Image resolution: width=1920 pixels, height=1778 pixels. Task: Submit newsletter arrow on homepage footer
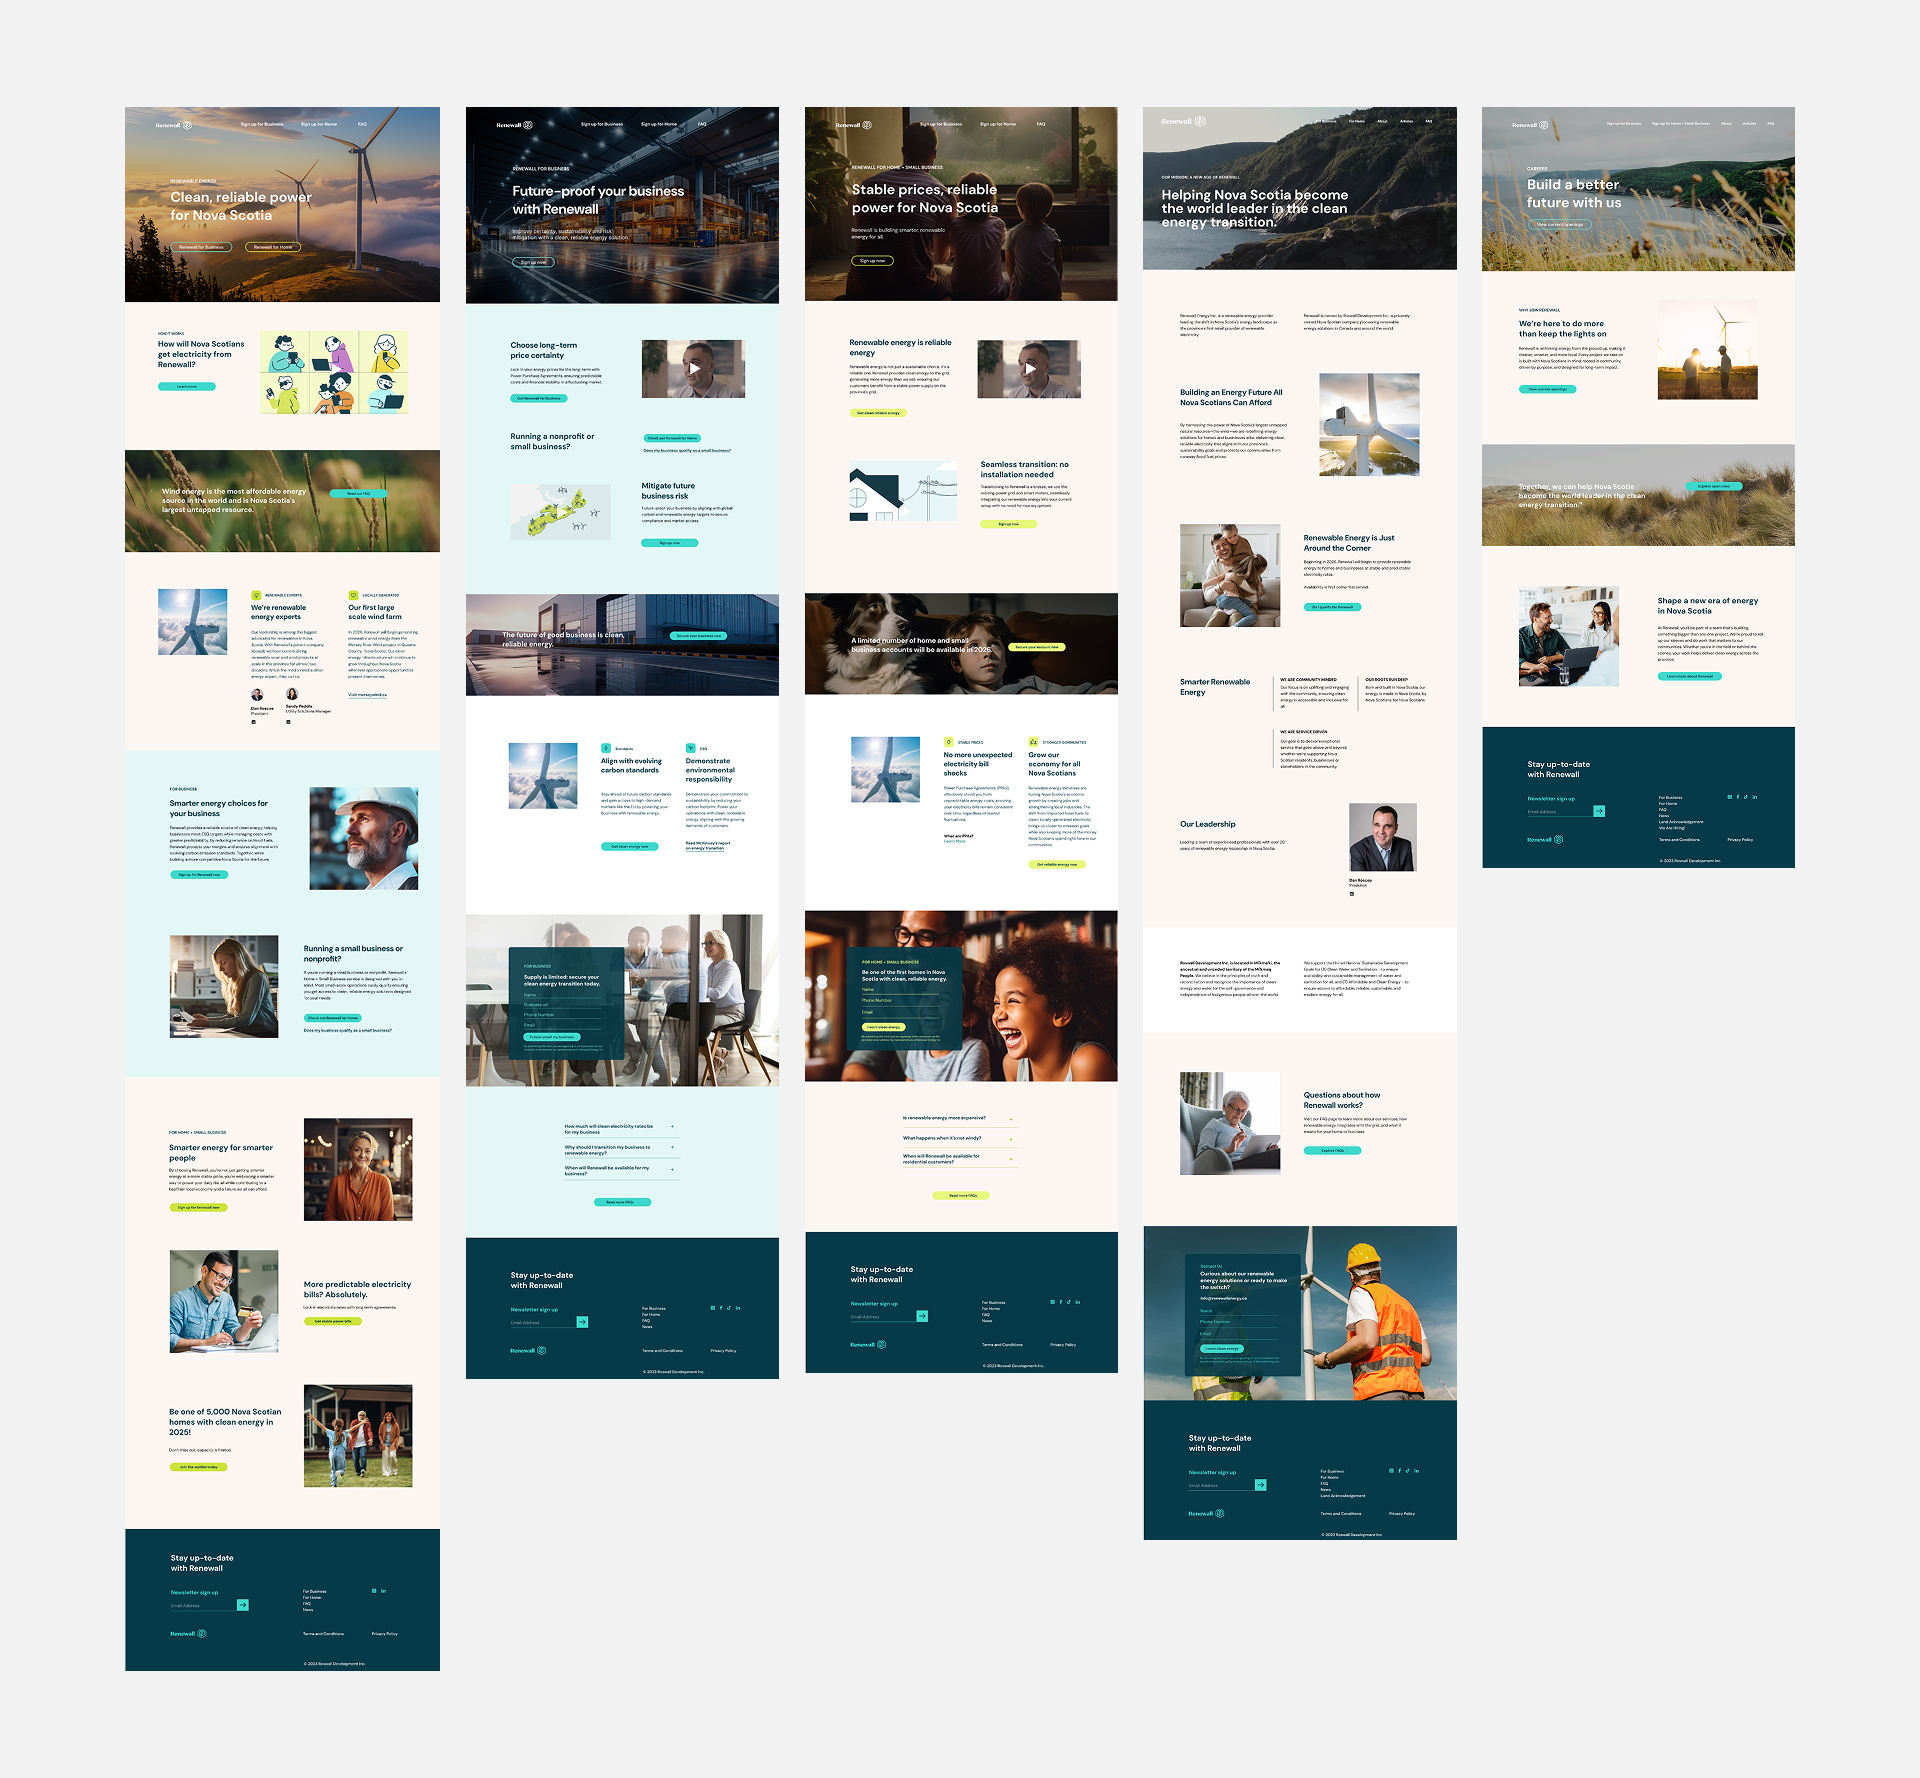click(243, 1605)
